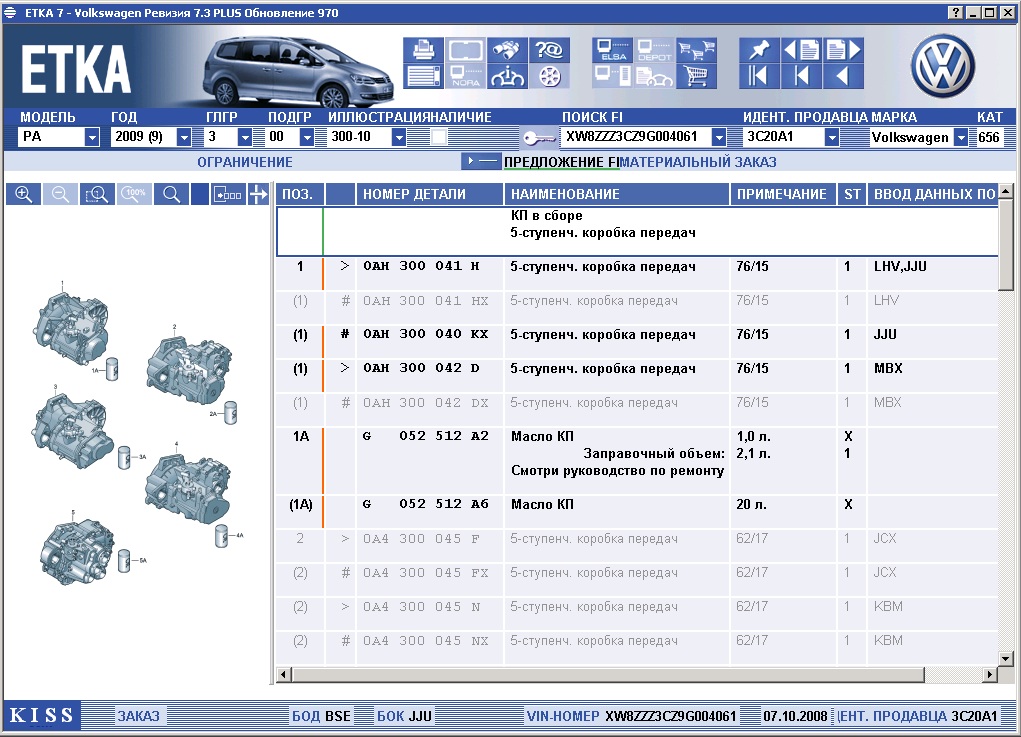Viewport: 1021px width, 737px height.
Task: Toggle the НАЛИЧИЕ checkbox
Action: tap(440, 137)
